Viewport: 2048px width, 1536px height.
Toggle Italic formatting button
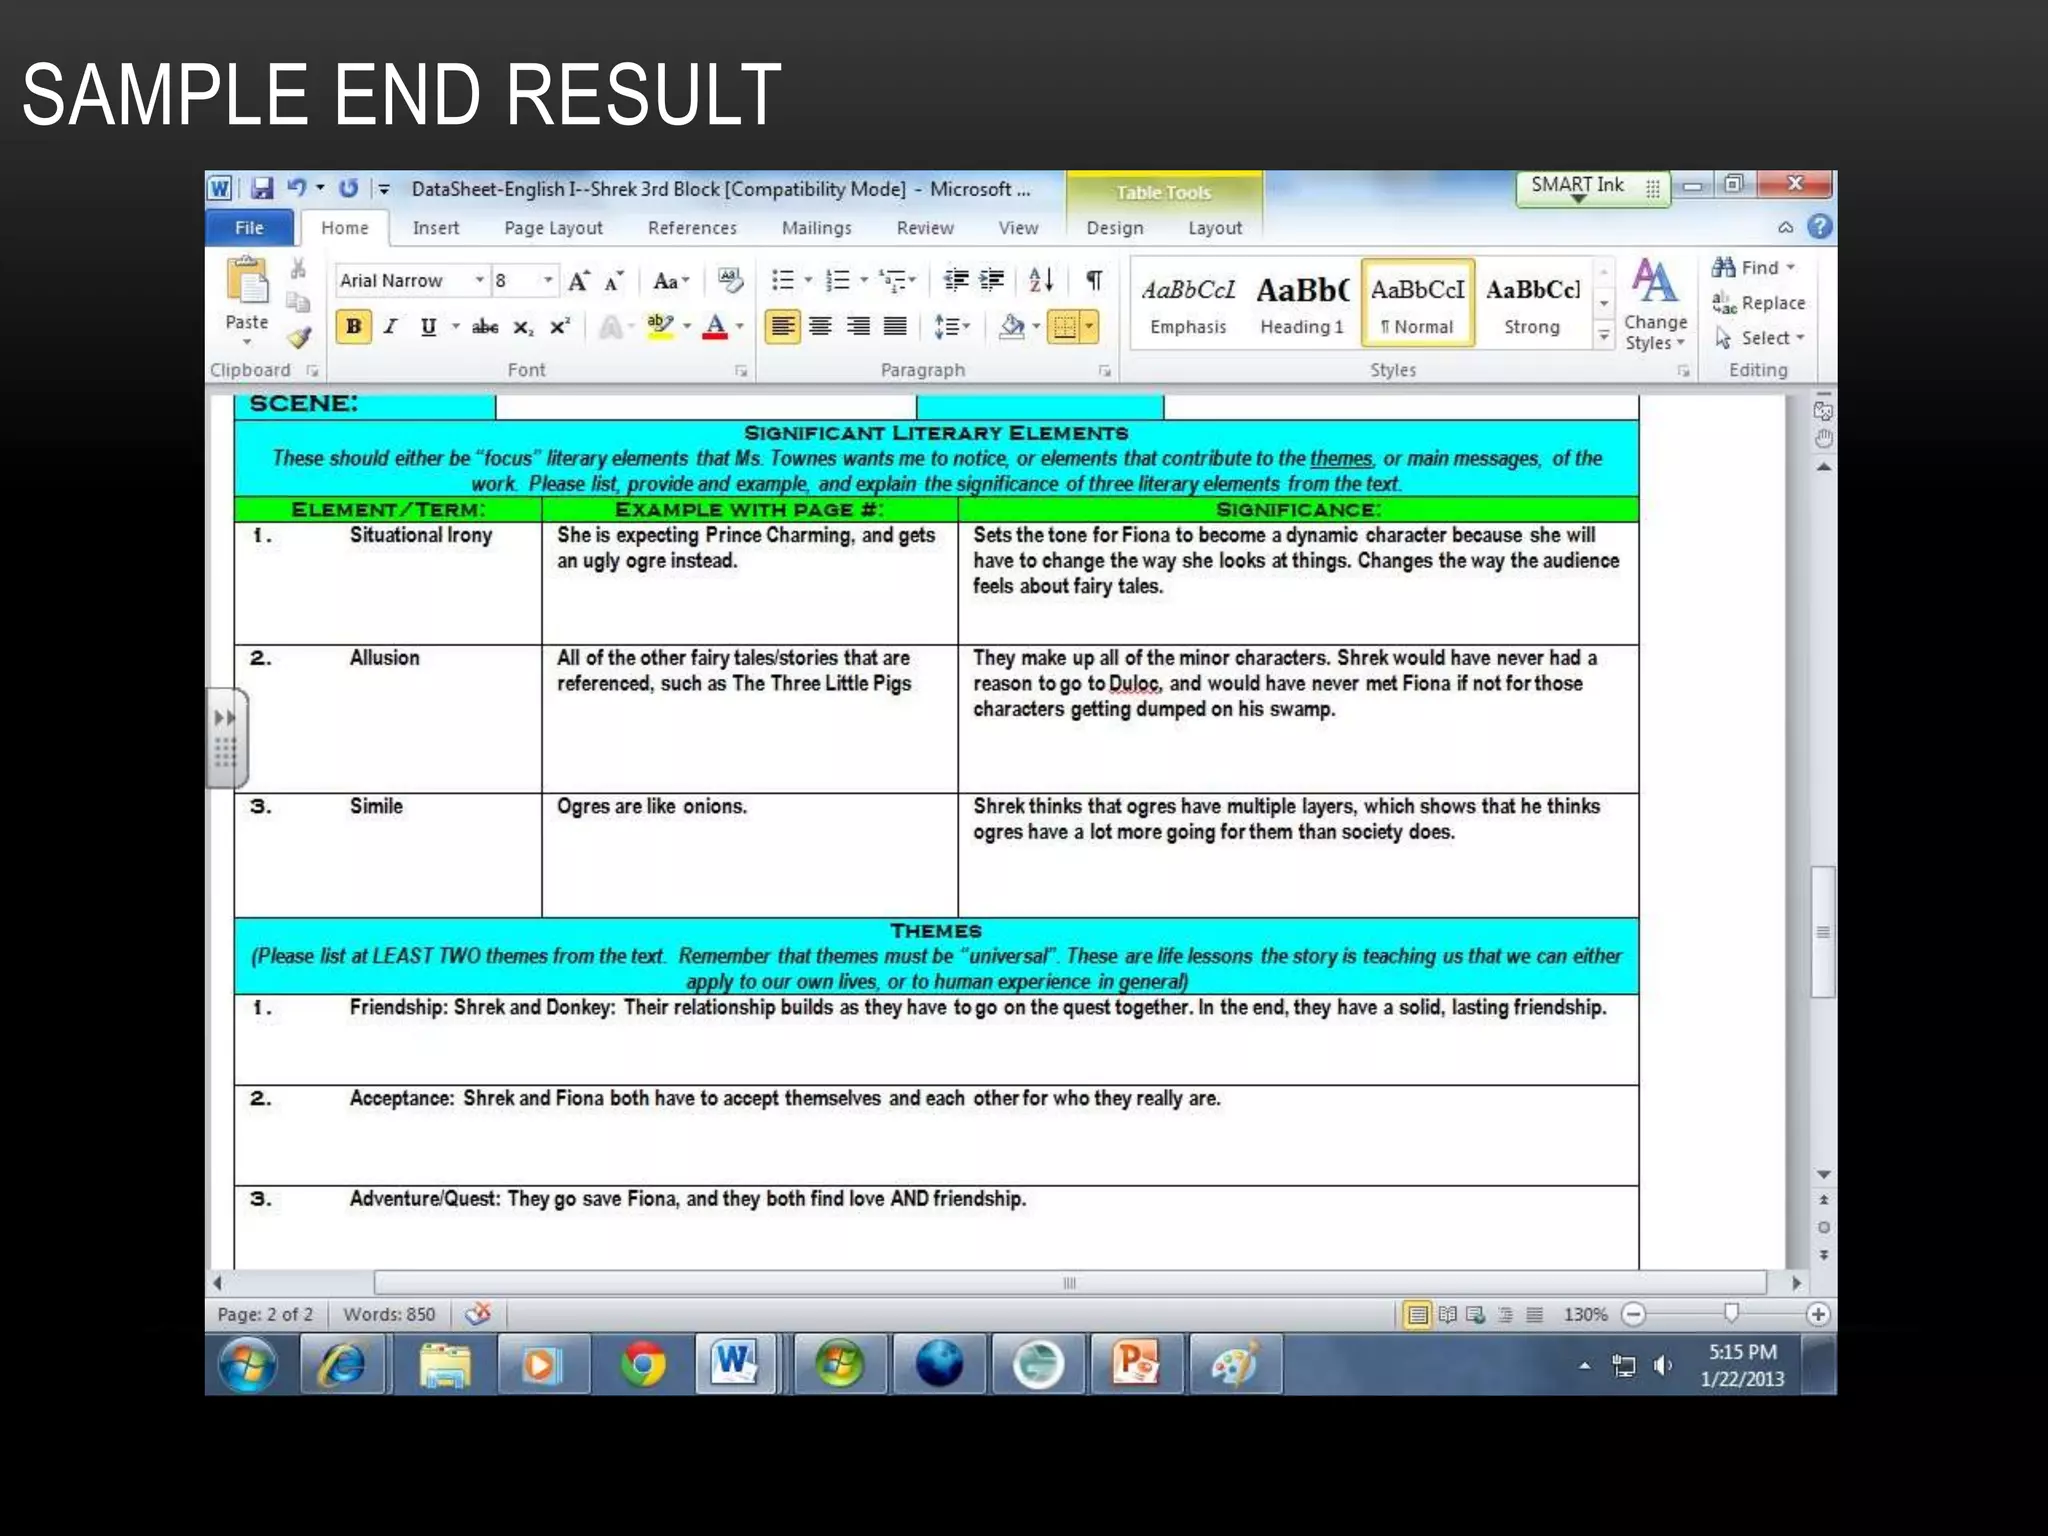coord(391,327)
